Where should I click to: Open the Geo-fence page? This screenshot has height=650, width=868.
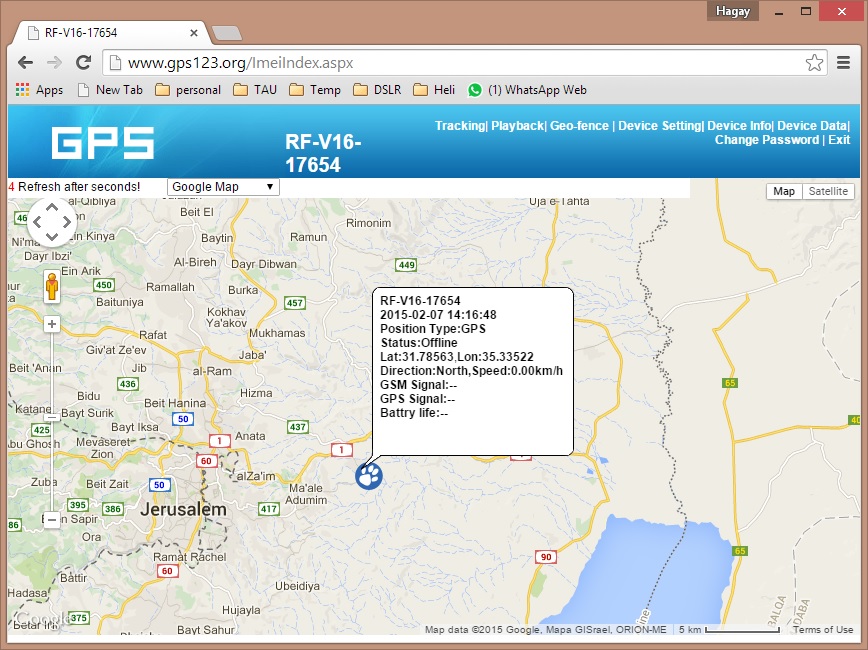[579, 126]
